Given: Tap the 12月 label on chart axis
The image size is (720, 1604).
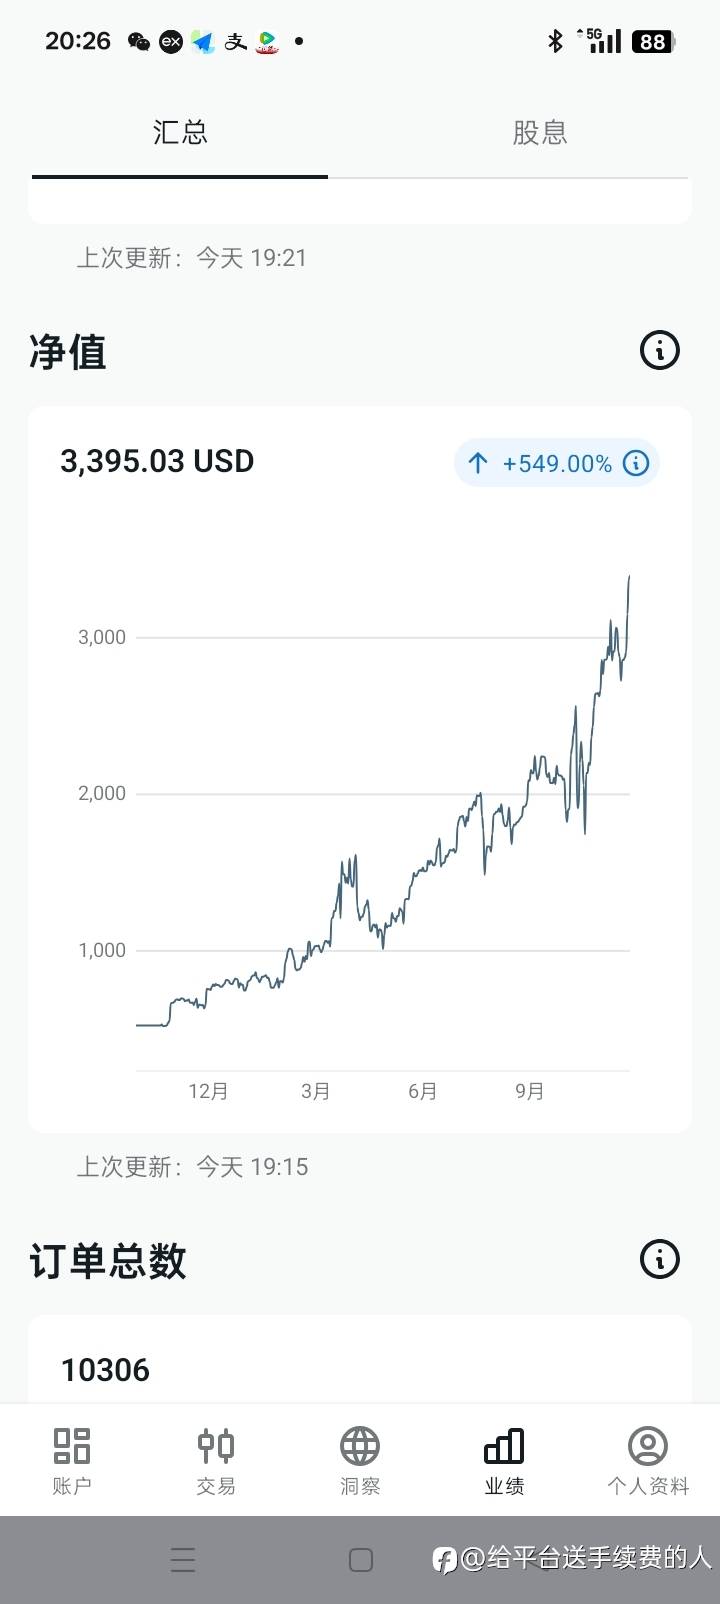Looking at the screenshot, I should 208,1091.
